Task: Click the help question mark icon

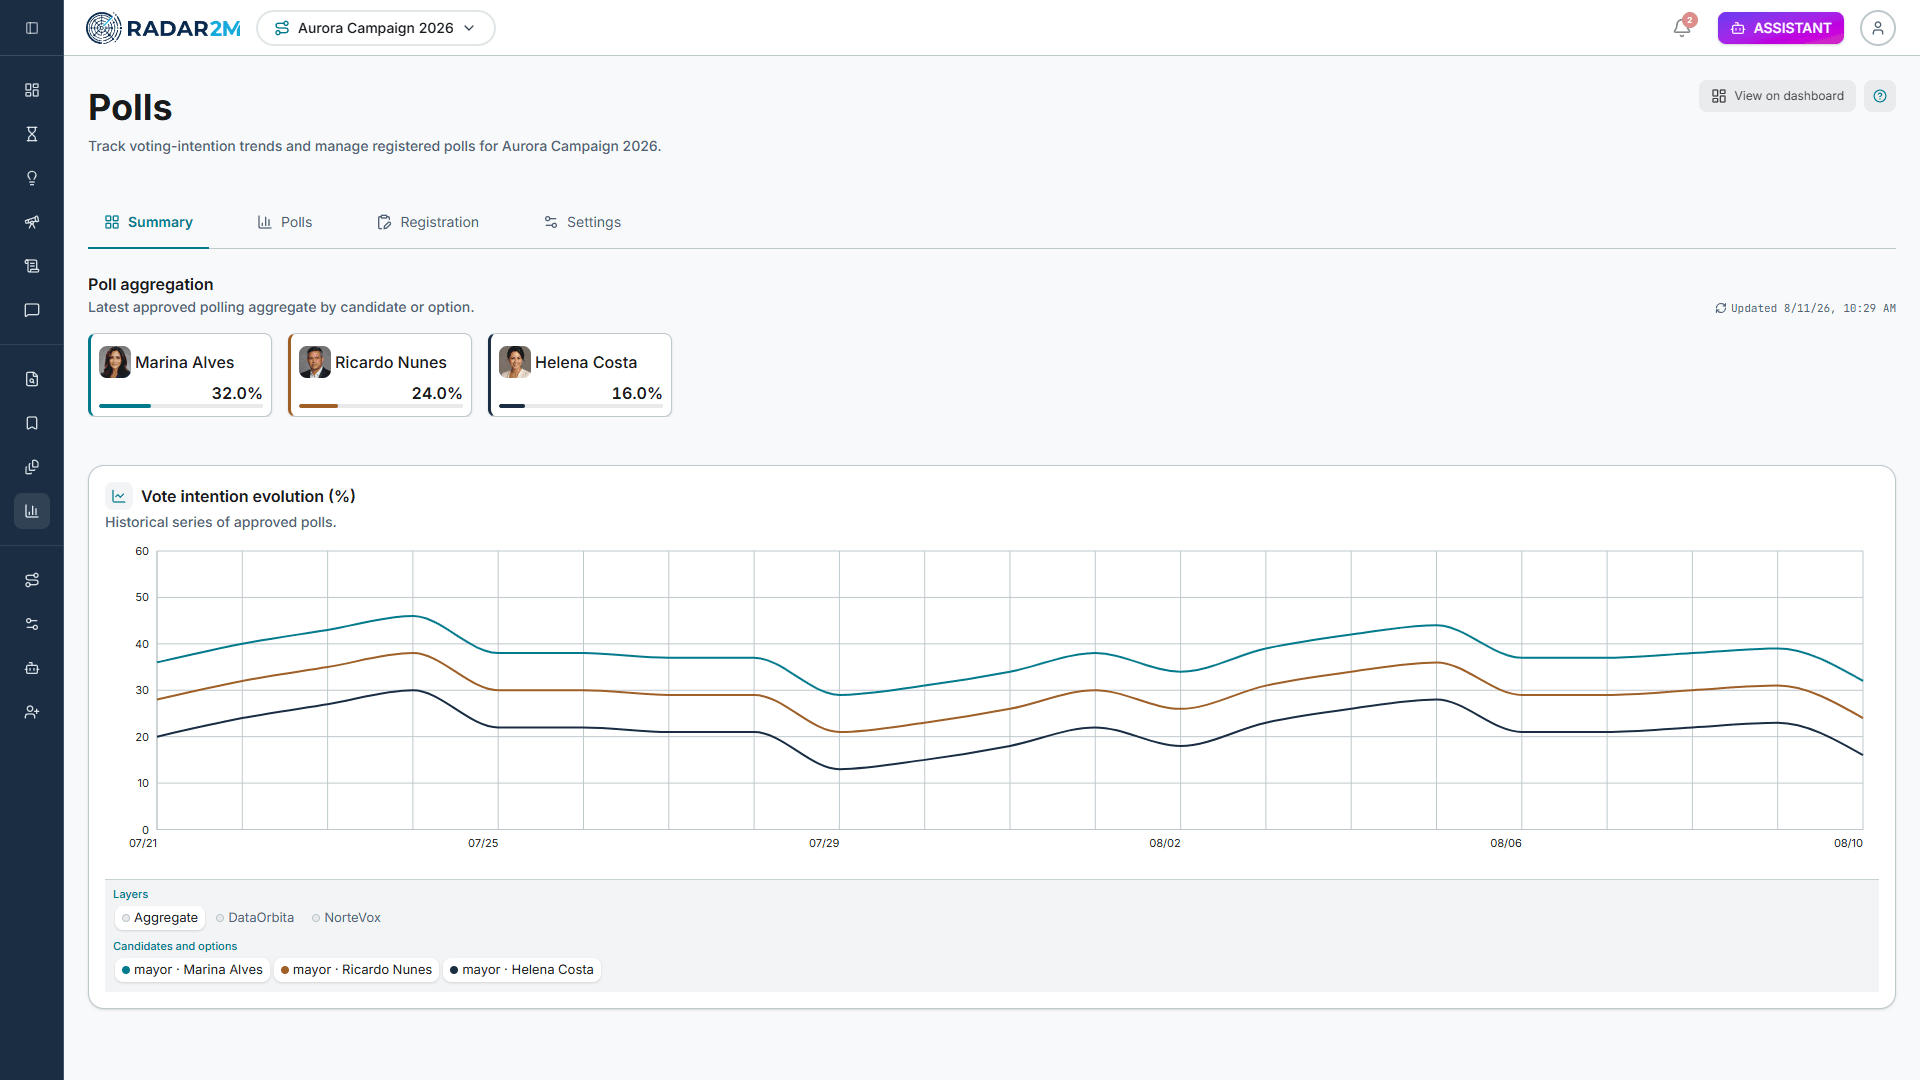Action: [x=1880, y=96]
